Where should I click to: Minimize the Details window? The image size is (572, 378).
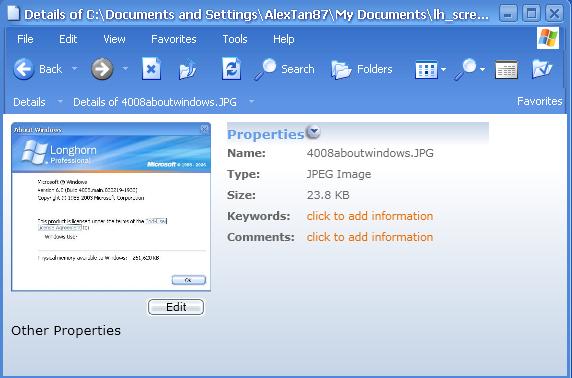(x=508, y=14)
